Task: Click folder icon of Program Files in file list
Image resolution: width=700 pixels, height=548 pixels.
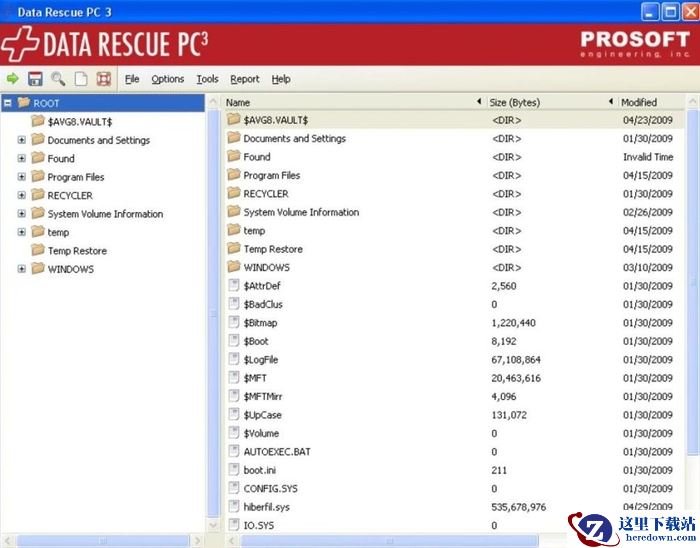Action: point(233,175)
